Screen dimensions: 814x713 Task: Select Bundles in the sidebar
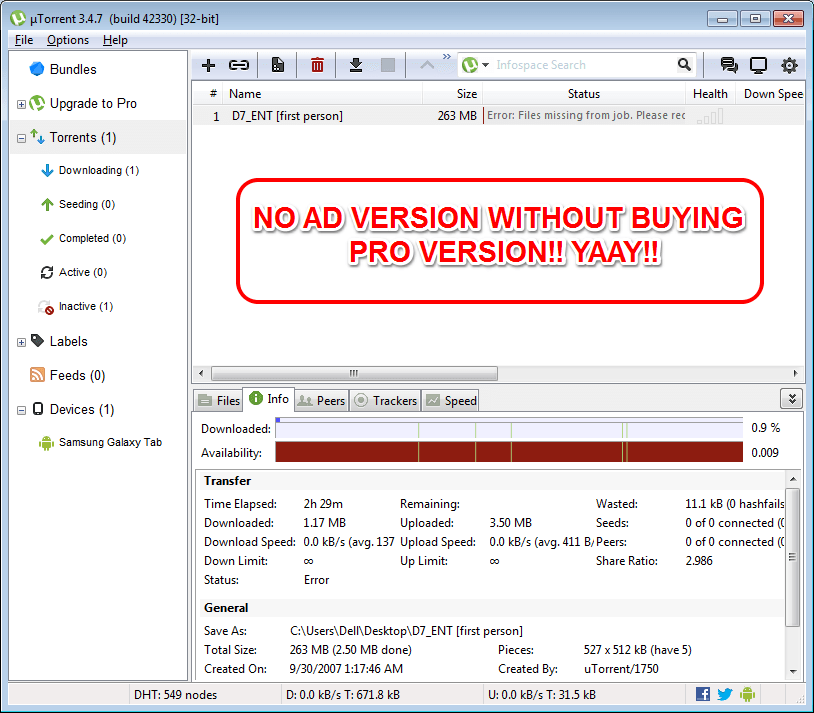point(73,69)
